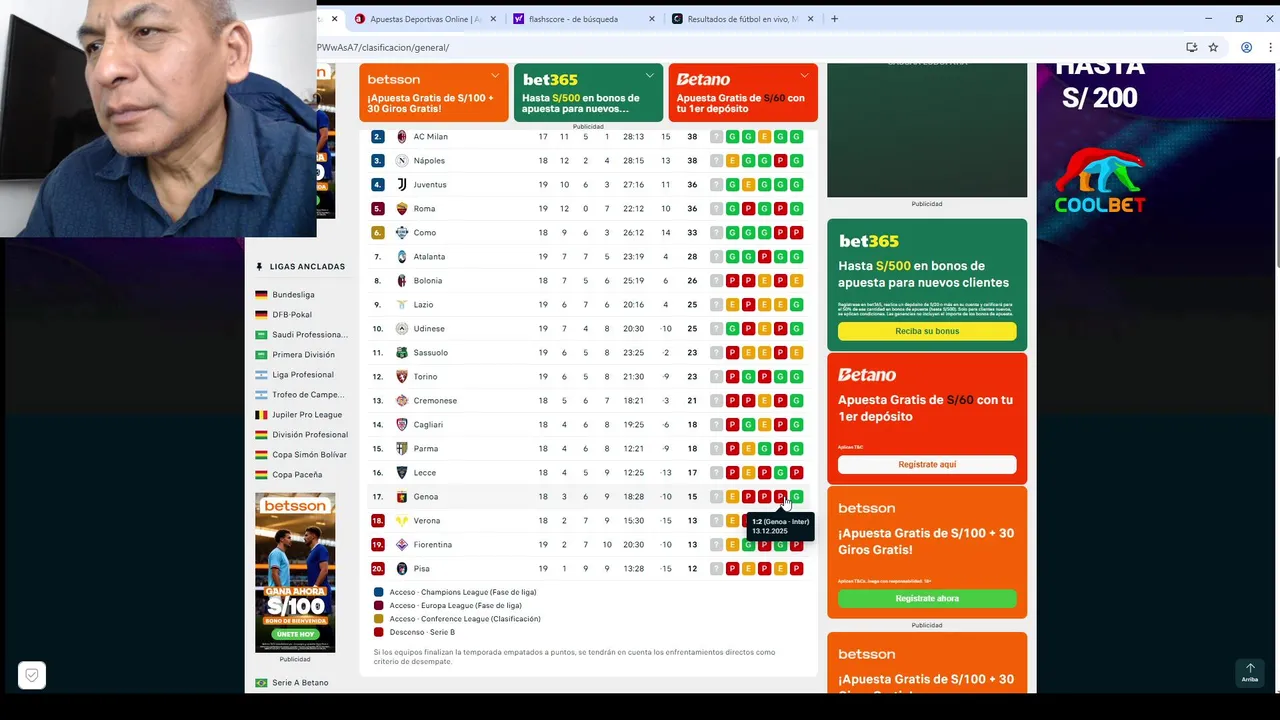Click the Genoa club crest
The height and width of the screenshot is (720, 1280).
402,497
